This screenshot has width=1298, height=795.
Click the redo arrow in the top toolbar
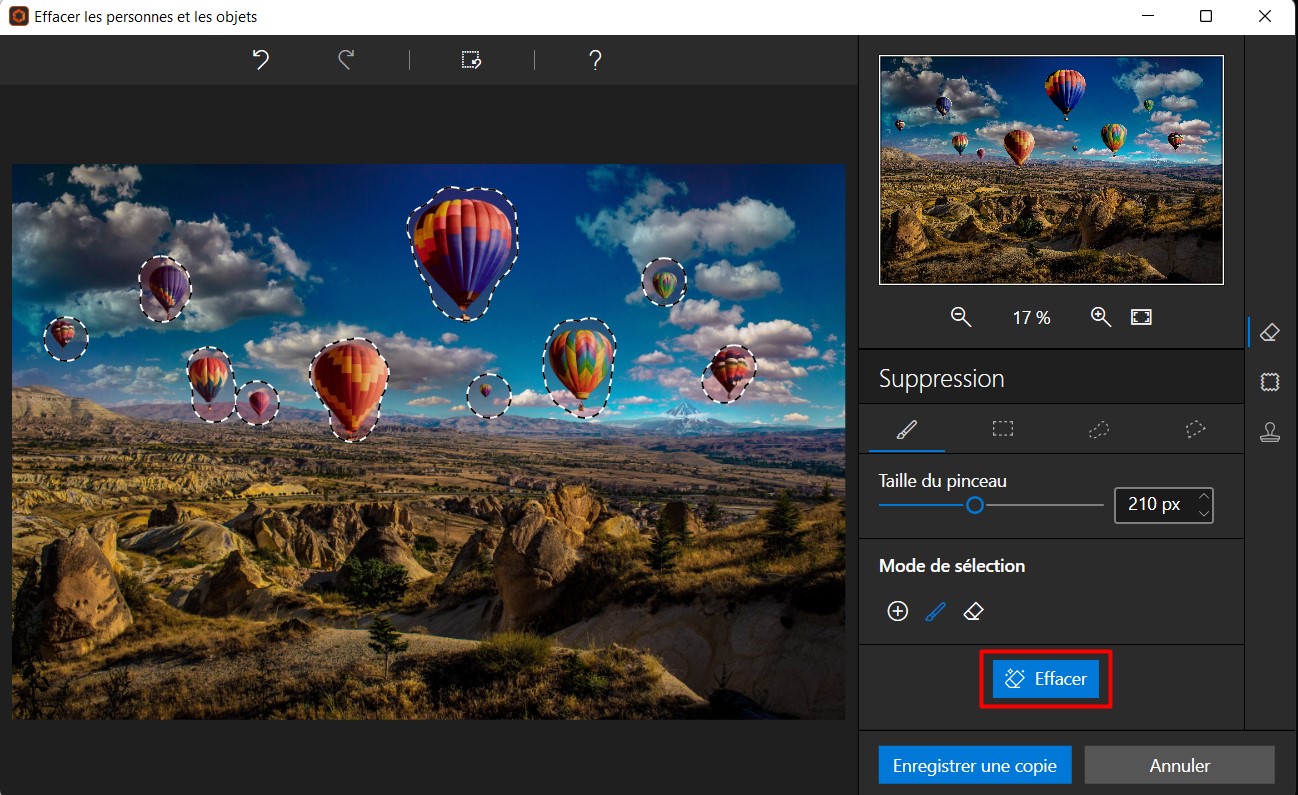(346, 60)
